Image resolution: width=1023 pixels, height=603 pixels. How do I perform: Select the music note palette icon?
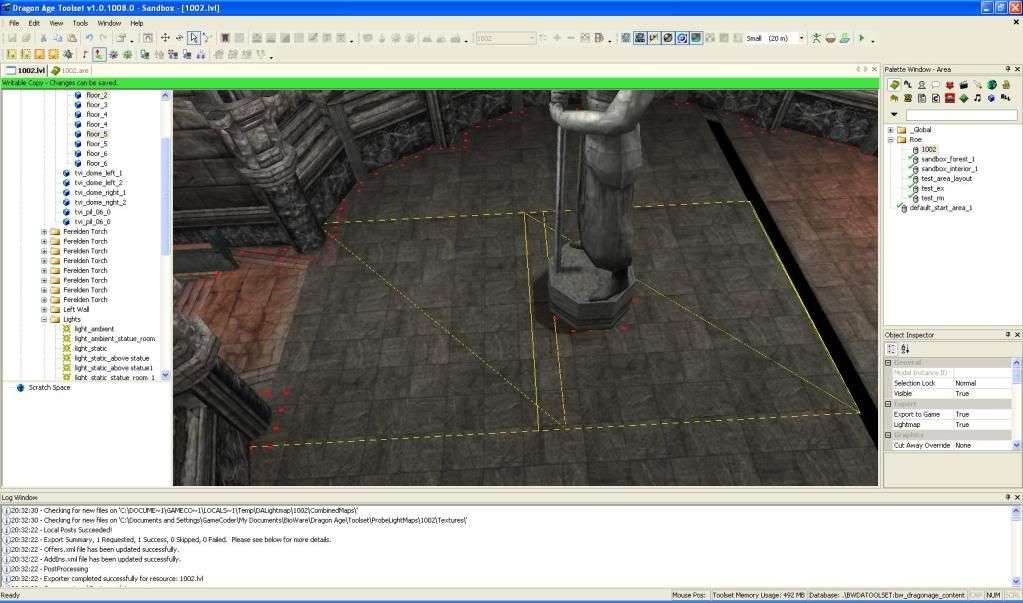tap(977, 98)
